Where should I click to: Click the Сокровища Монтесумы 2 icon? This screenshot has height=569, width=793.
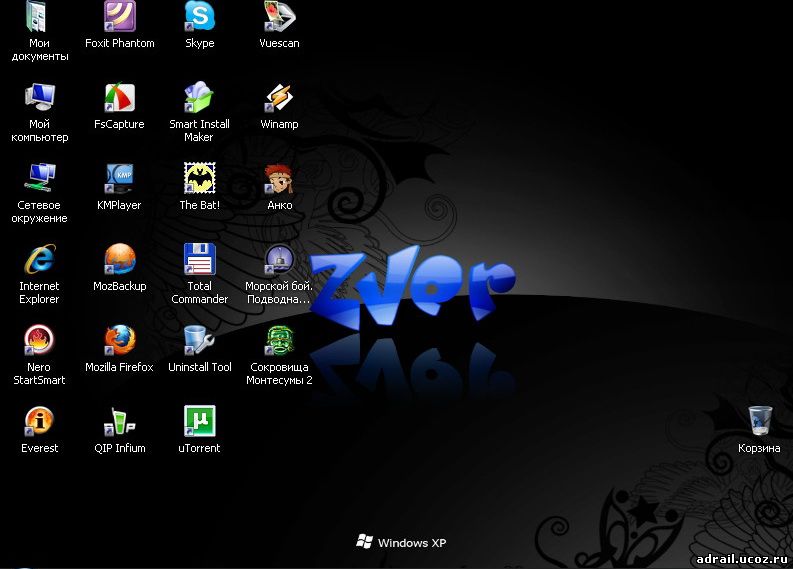pos(279,340)
